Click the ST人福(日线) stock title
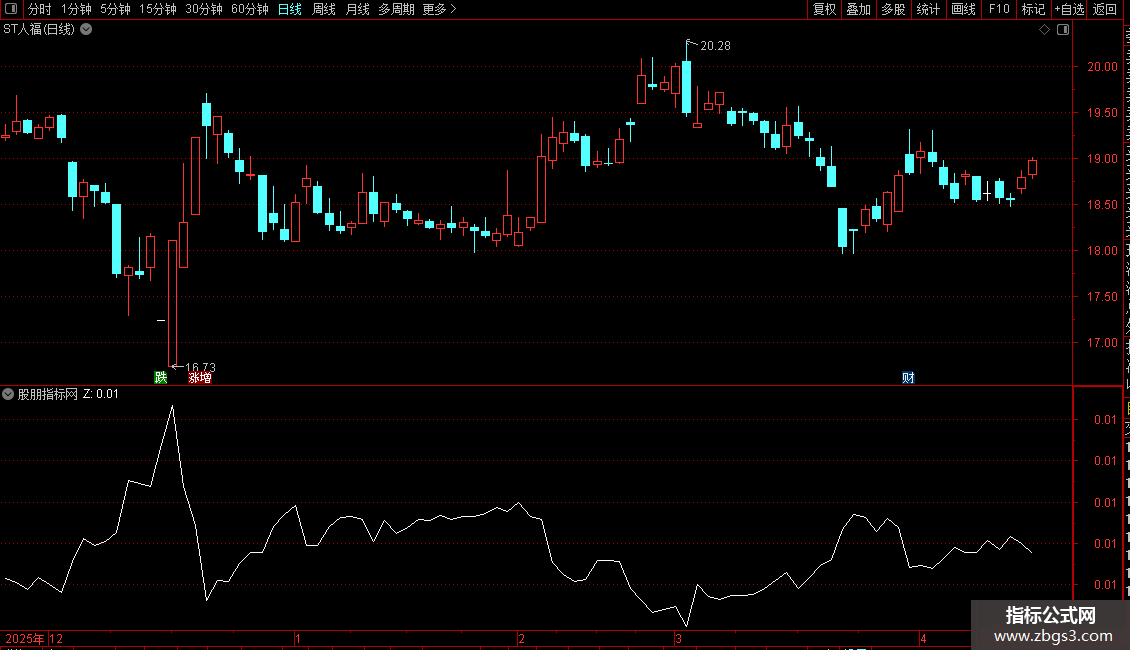Image resolution: width=1130 pixels, height=650 pixels. click(39, 30)
